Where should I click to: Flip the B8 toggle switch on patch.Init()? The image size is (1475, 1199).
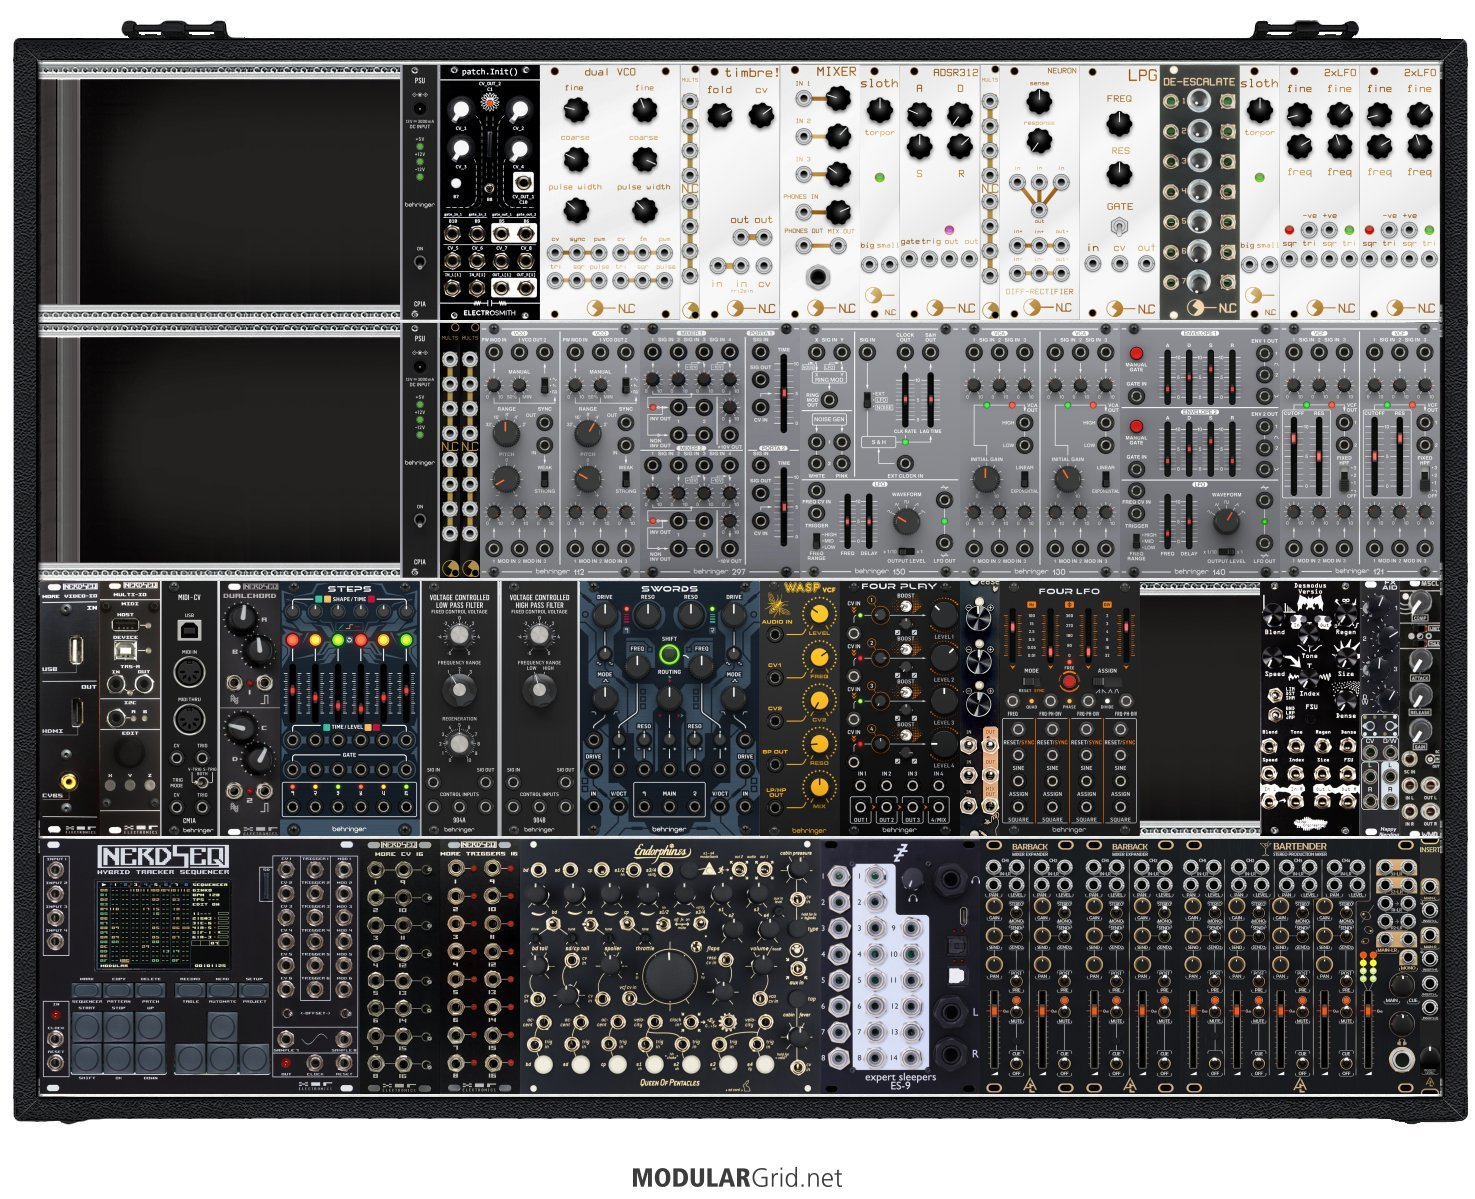[x=489, y=186]
